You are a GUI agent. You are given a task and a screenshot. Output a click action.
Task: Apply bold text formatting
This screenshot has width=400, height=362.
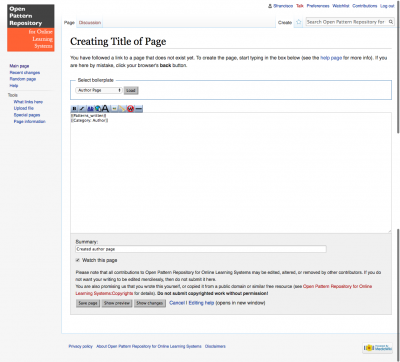pyautogui.click(x=74, y=109)
